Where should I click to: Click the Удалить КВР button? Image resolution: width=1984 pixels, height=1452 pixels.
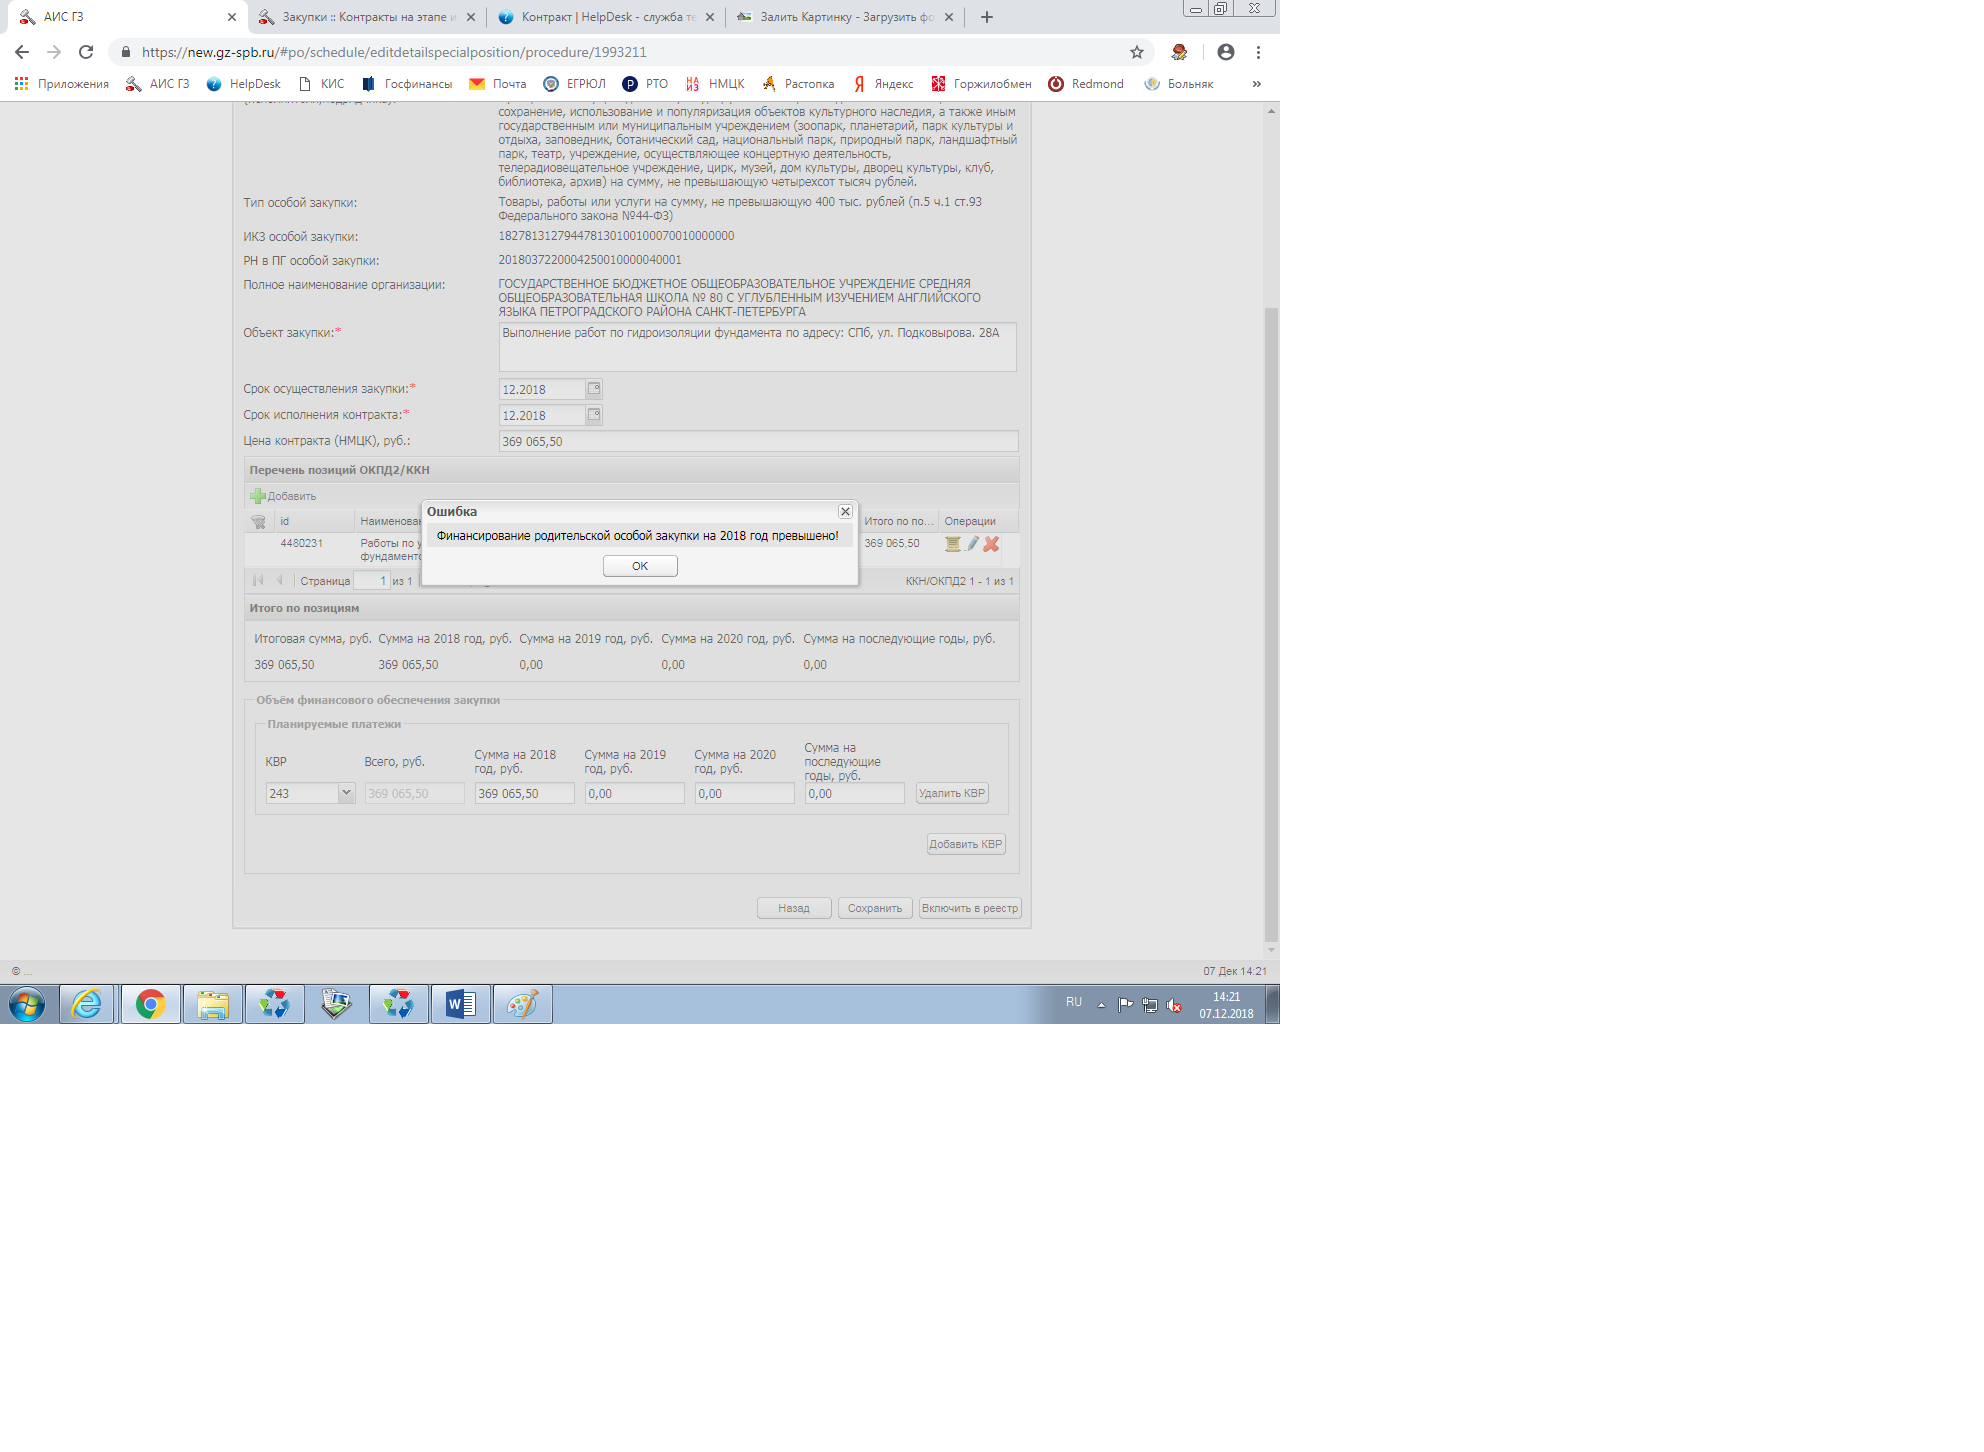(x=952, y=793)
